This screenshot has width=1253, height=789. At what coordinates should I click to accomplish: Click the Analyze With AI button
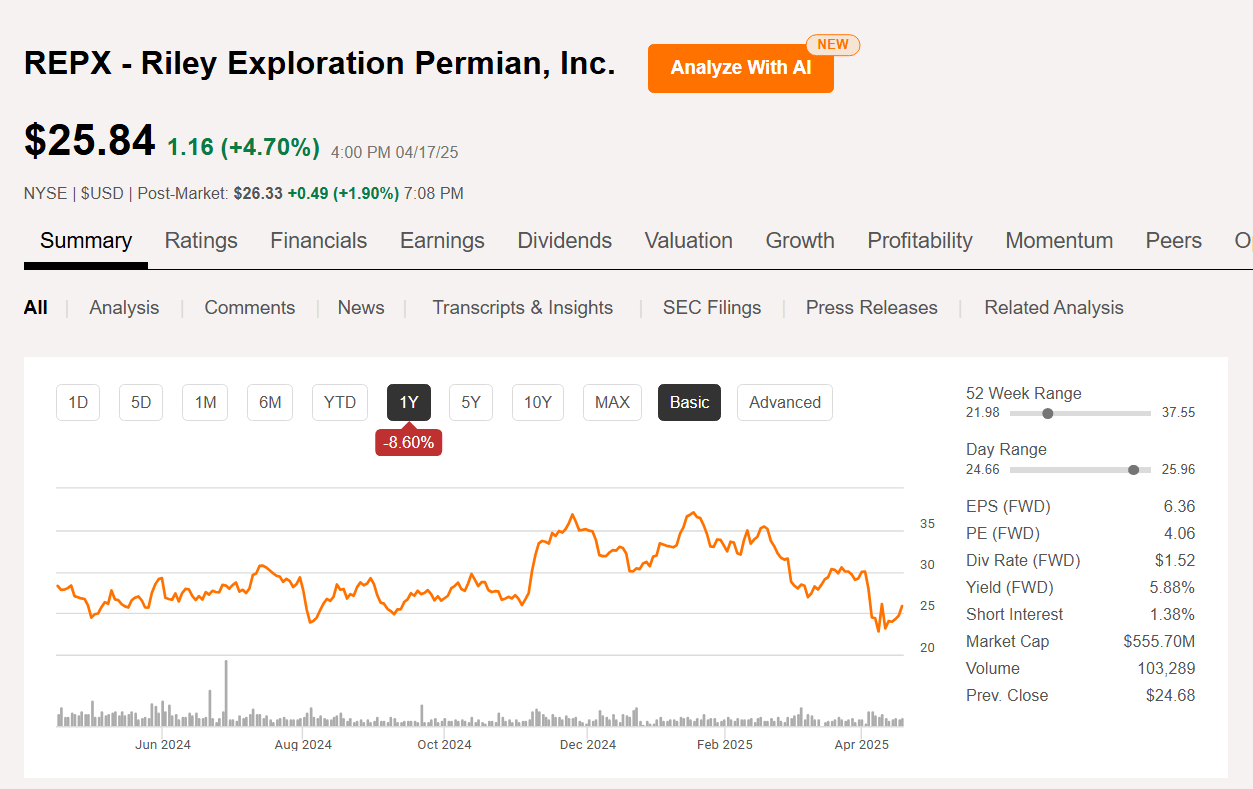pos(740,68)
